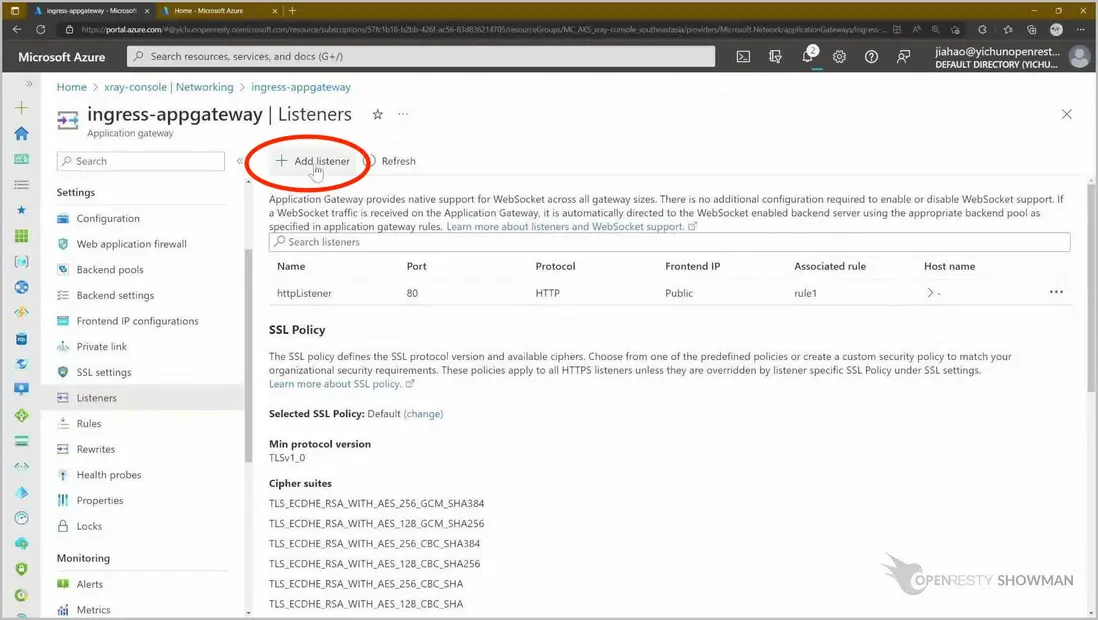Click the Search listeners field

(669, 242)
